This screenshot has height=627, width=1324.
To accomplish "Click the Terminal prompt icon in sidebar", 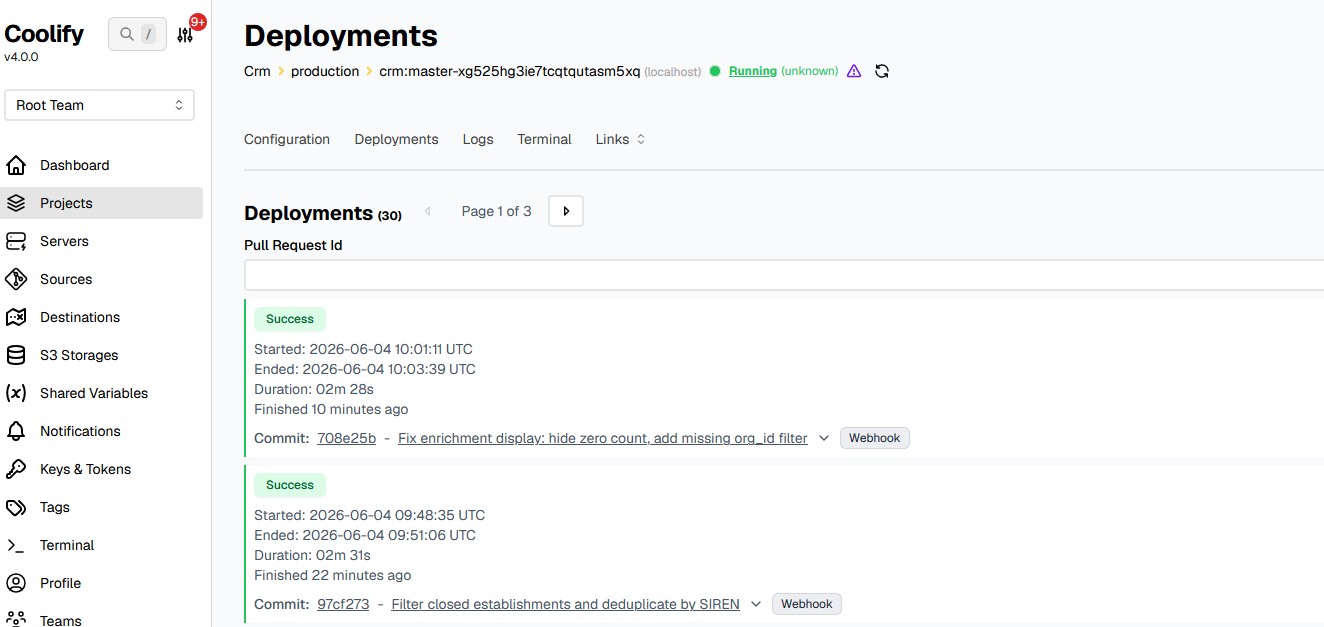I will (x=16, y=545).
